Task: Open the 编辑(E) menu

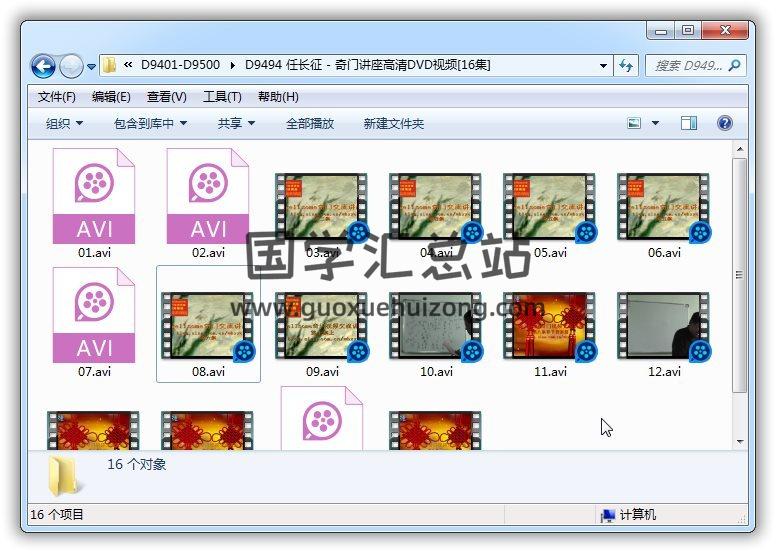Action: pos(111,97)
